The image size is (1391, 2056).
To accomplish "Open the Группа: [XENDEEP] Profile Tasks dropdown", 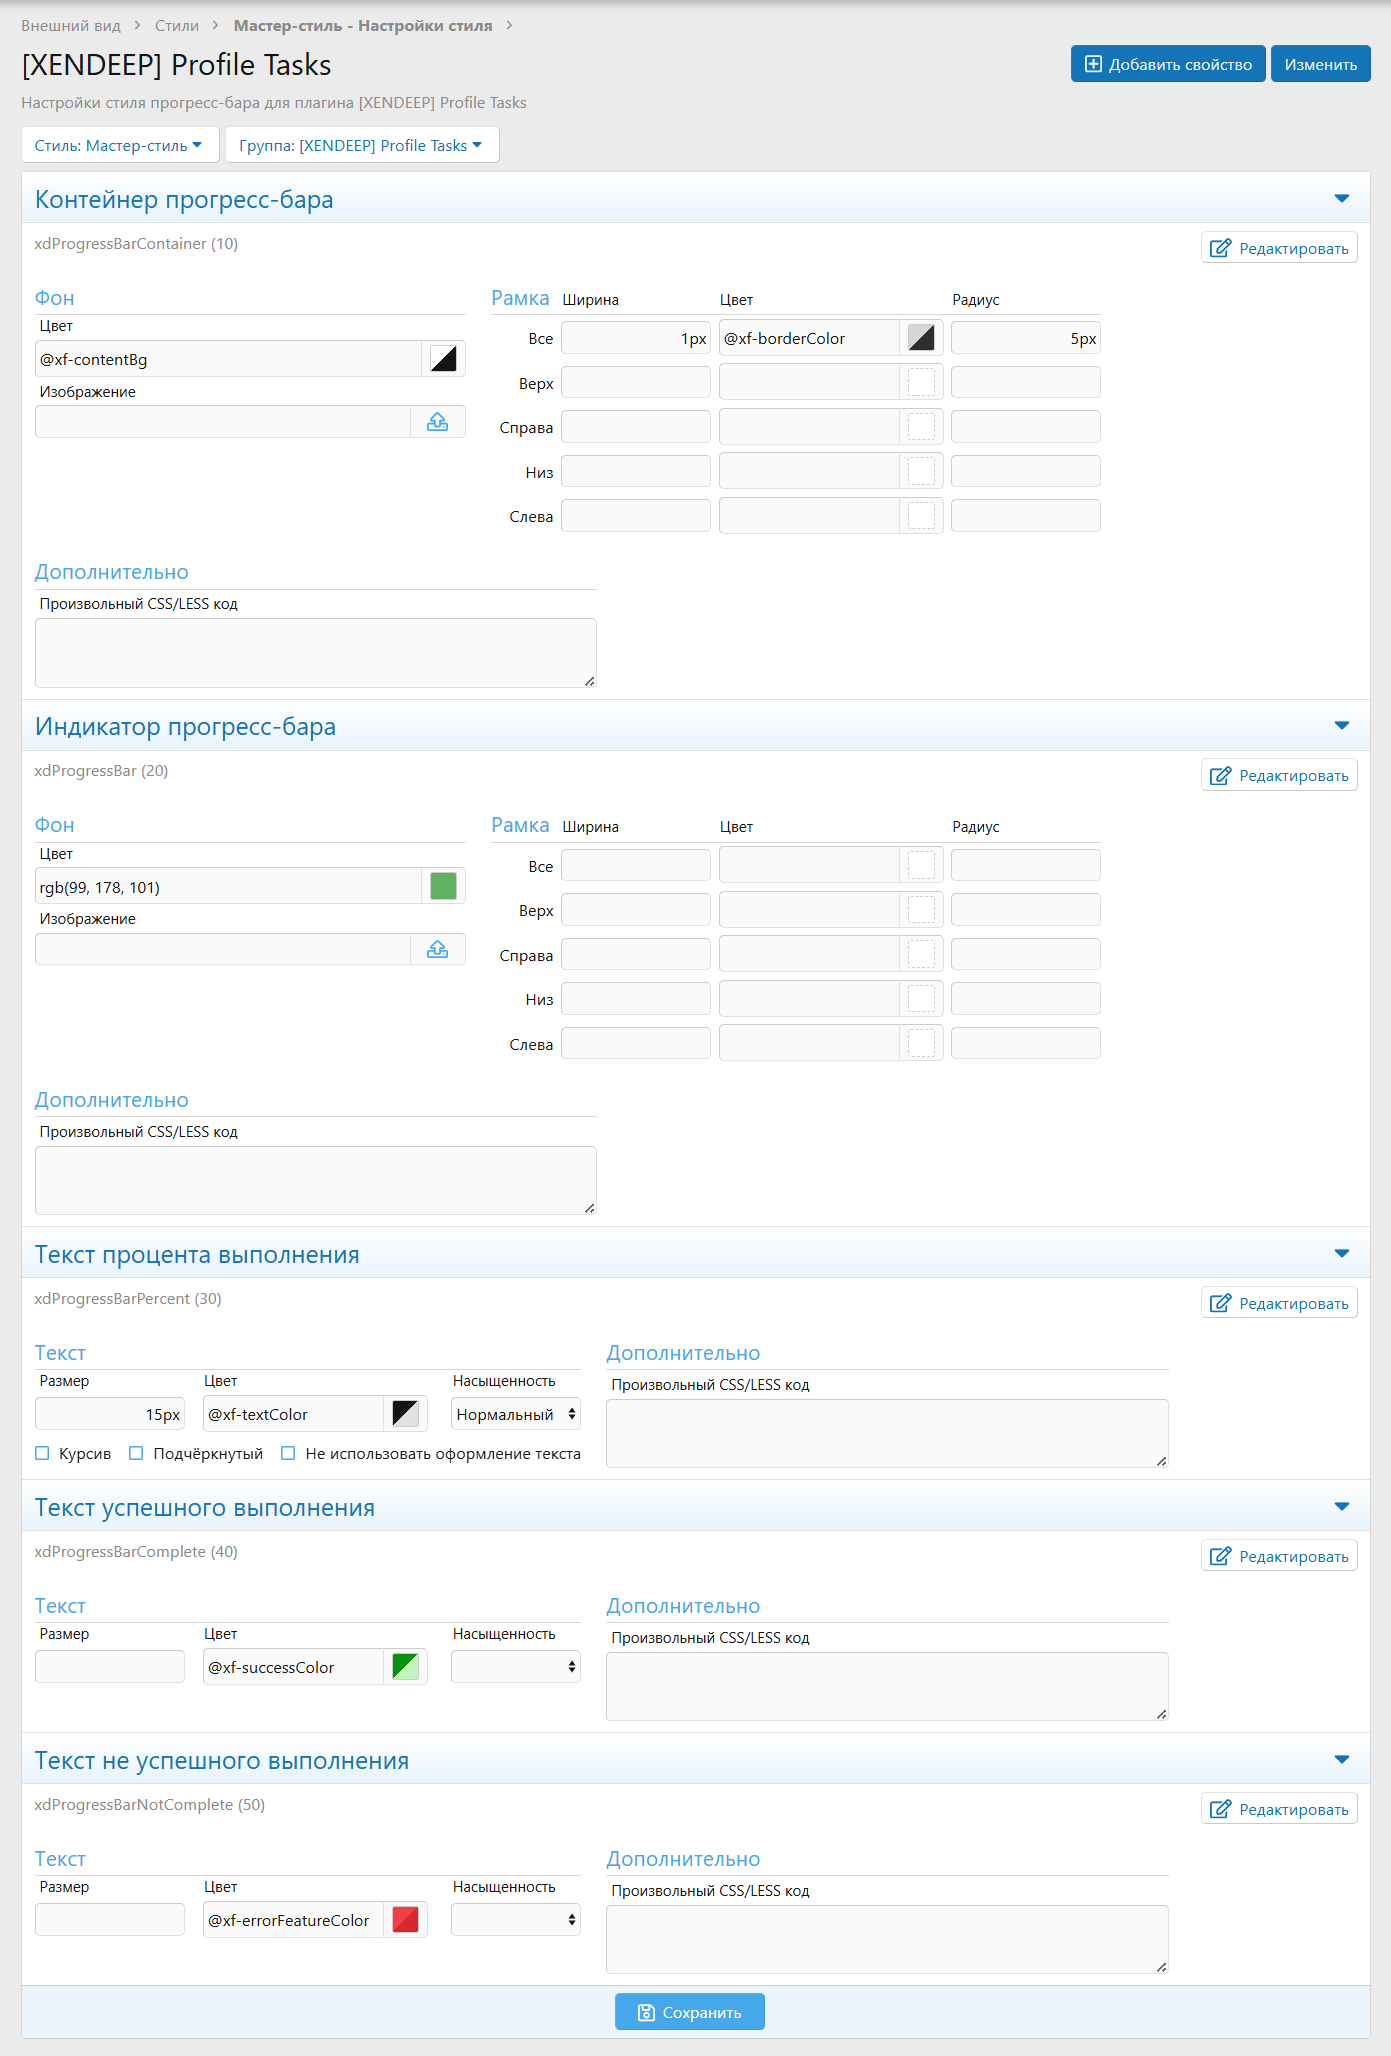I will 361,145.
